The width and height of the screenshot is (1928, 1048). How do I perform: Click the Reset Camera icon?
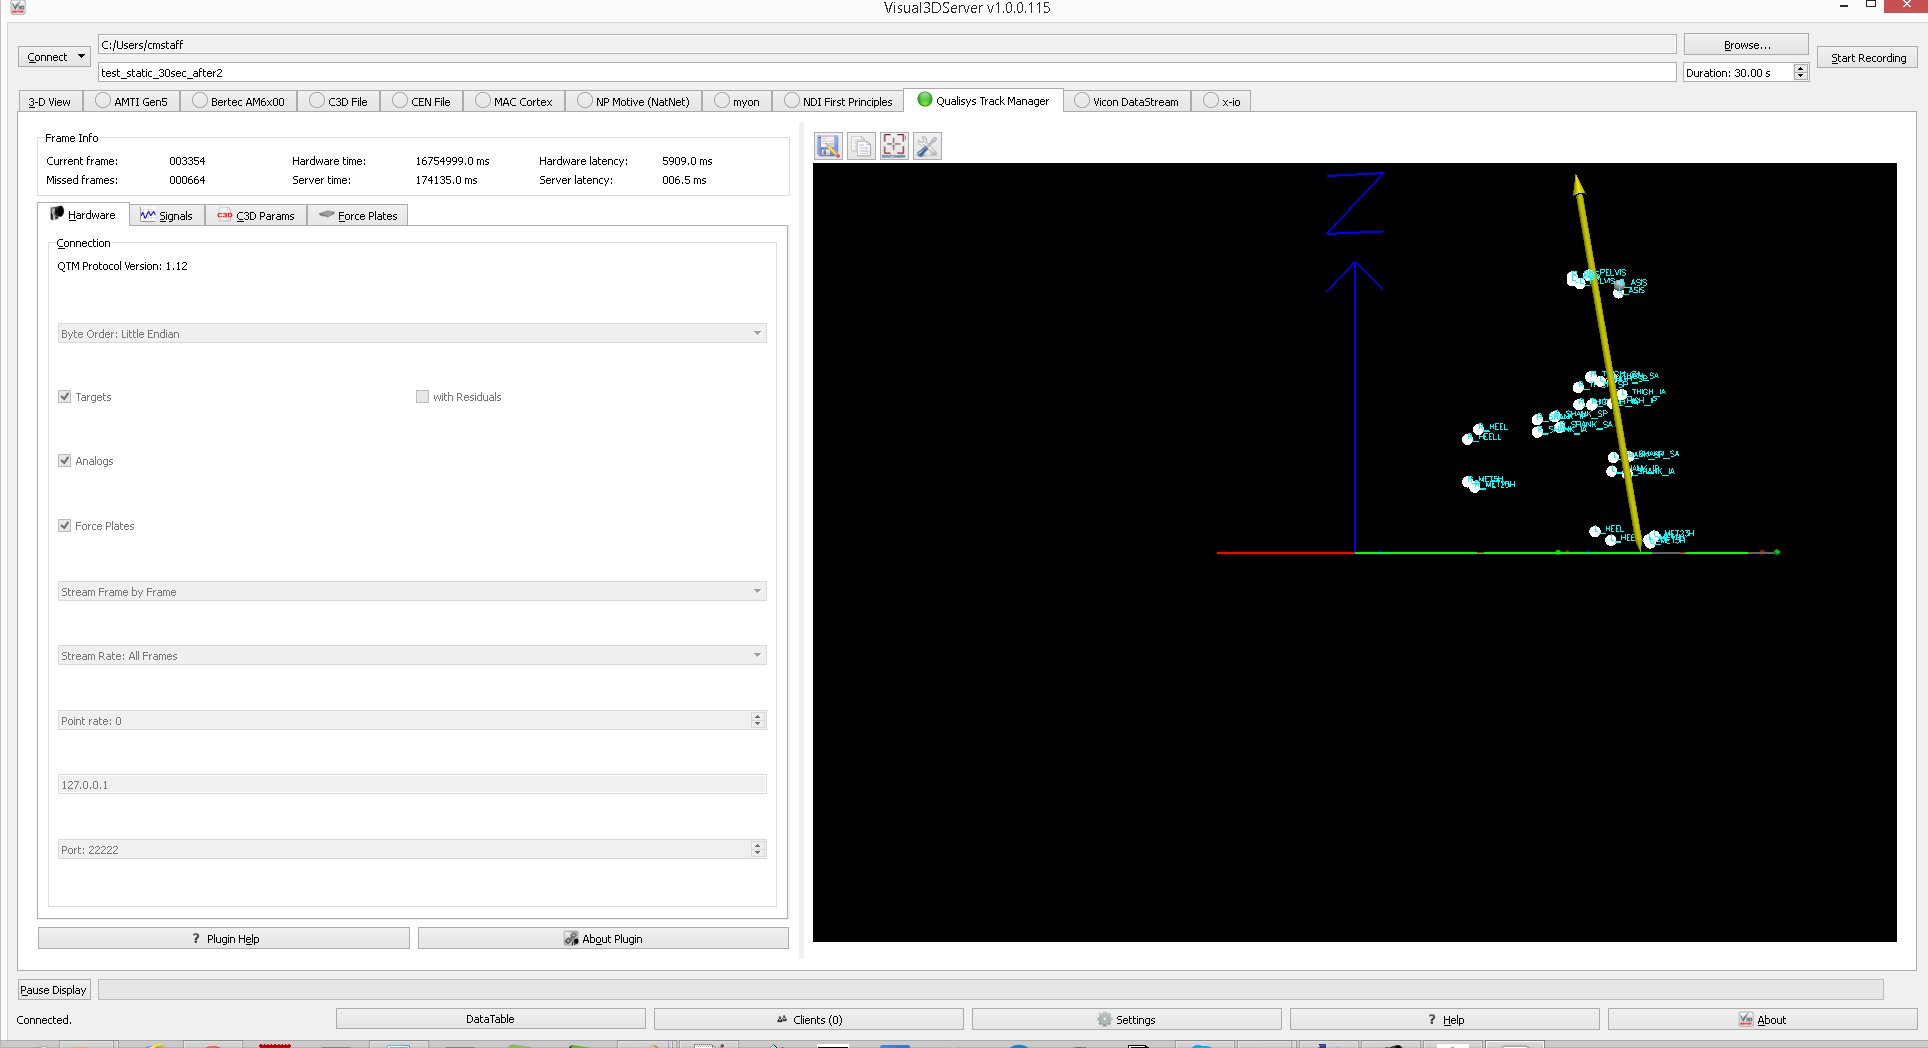click(894, 146)
